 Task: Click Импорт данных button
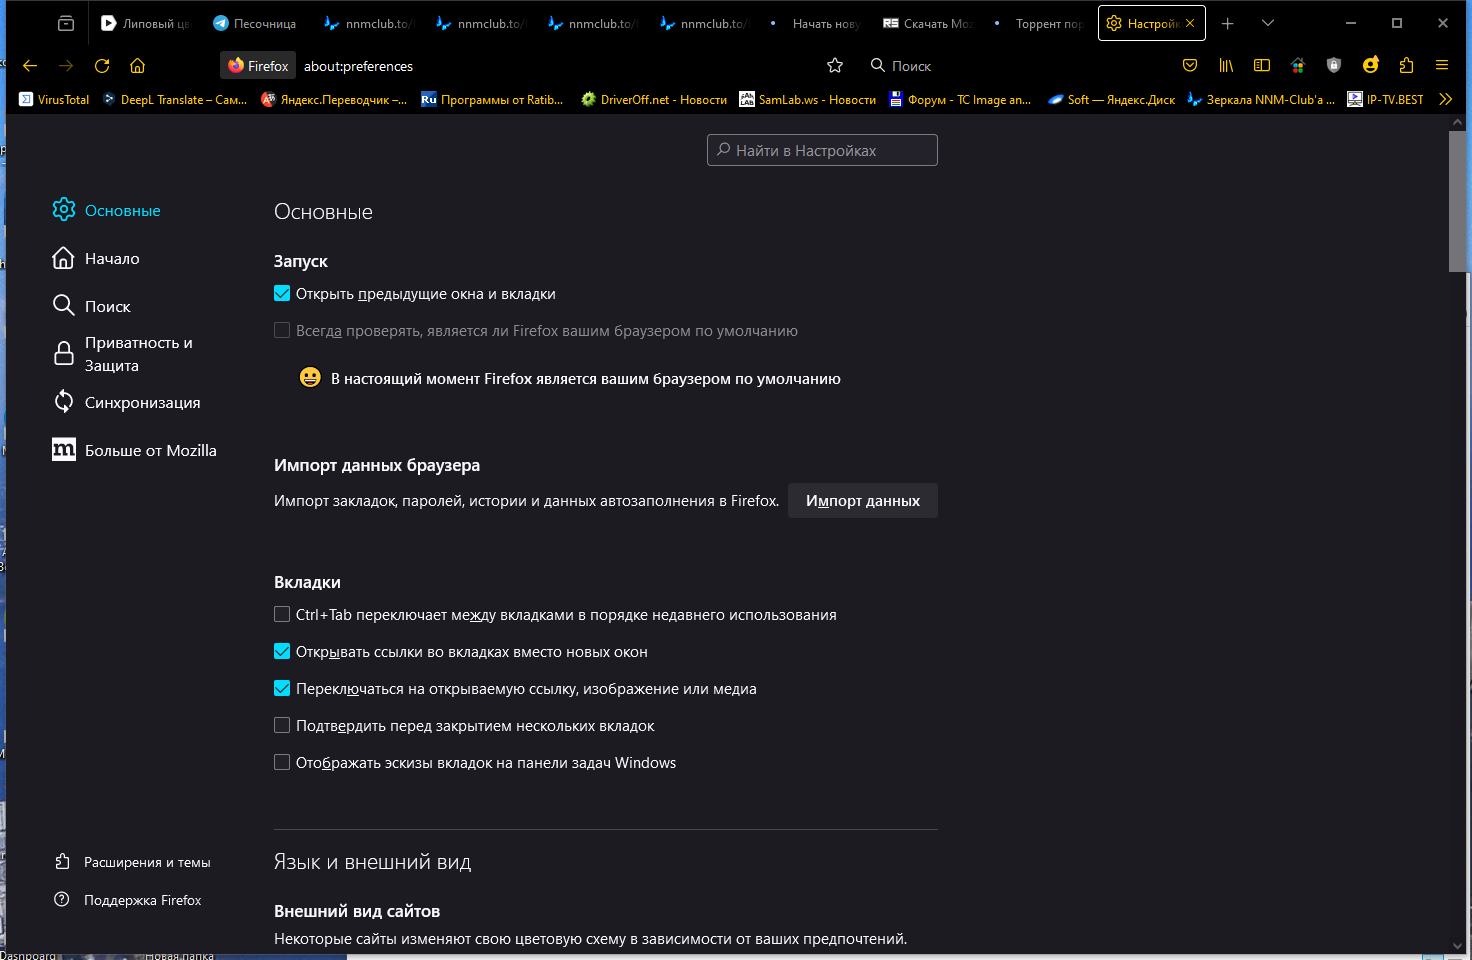click(x=863, y=501)
